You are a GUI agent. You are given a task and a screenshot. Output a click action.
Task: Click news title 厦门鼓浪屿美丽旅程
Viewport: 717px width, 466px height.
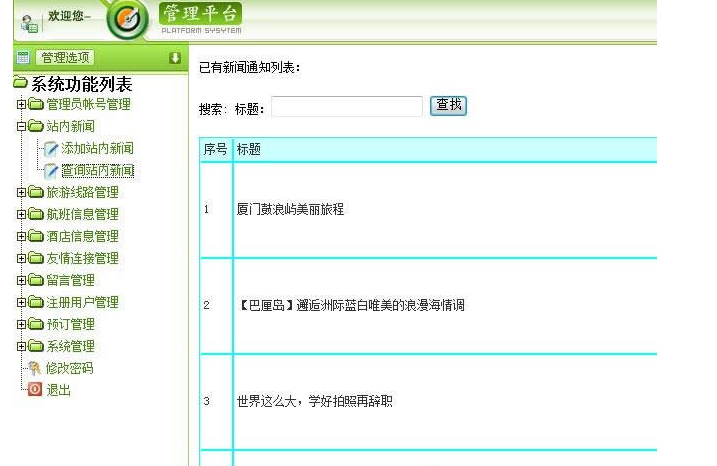290,209
